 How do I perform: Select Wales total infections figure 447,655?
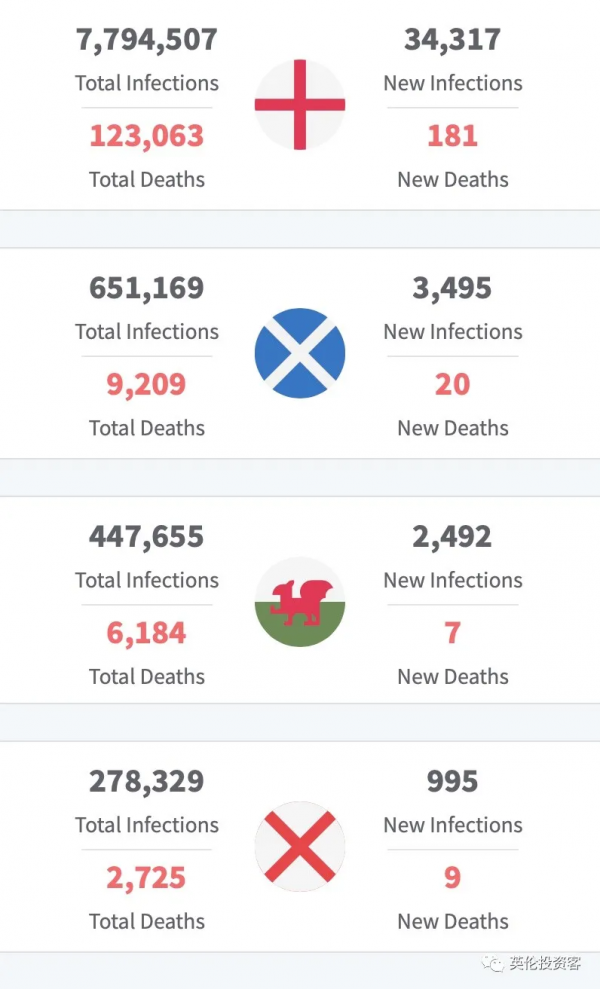(x=147, y=537)
